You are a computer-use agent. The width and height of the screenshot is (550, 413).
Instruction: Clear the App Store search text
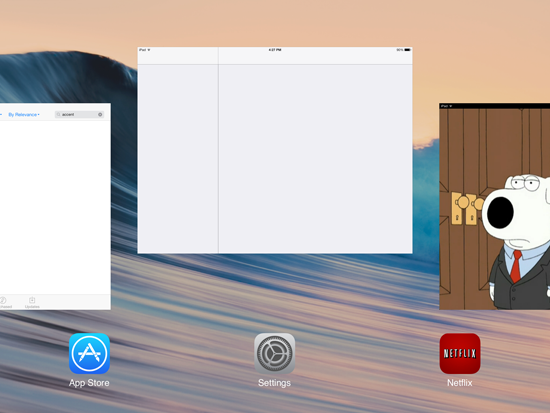pyautogui.click(x=100, y=114)
